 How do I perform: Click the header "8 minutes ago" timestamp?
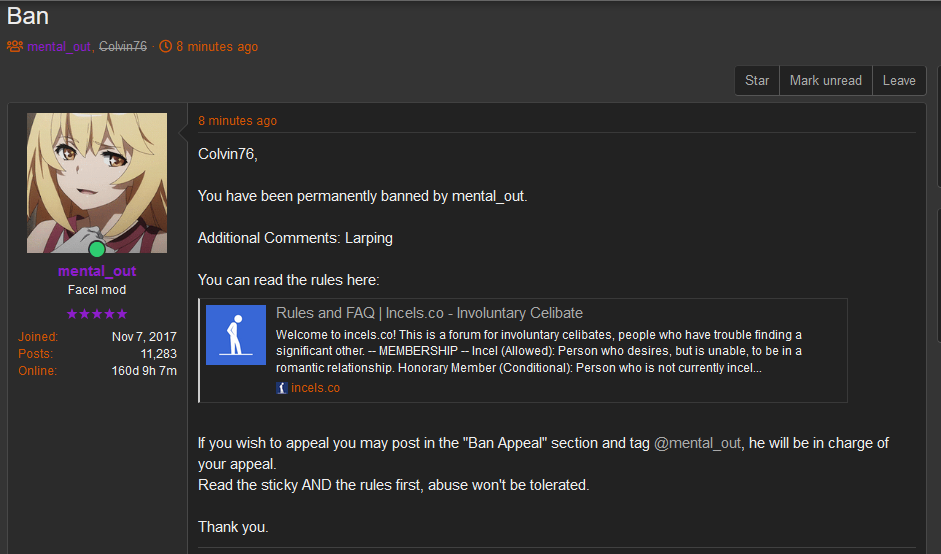point(217,47)
